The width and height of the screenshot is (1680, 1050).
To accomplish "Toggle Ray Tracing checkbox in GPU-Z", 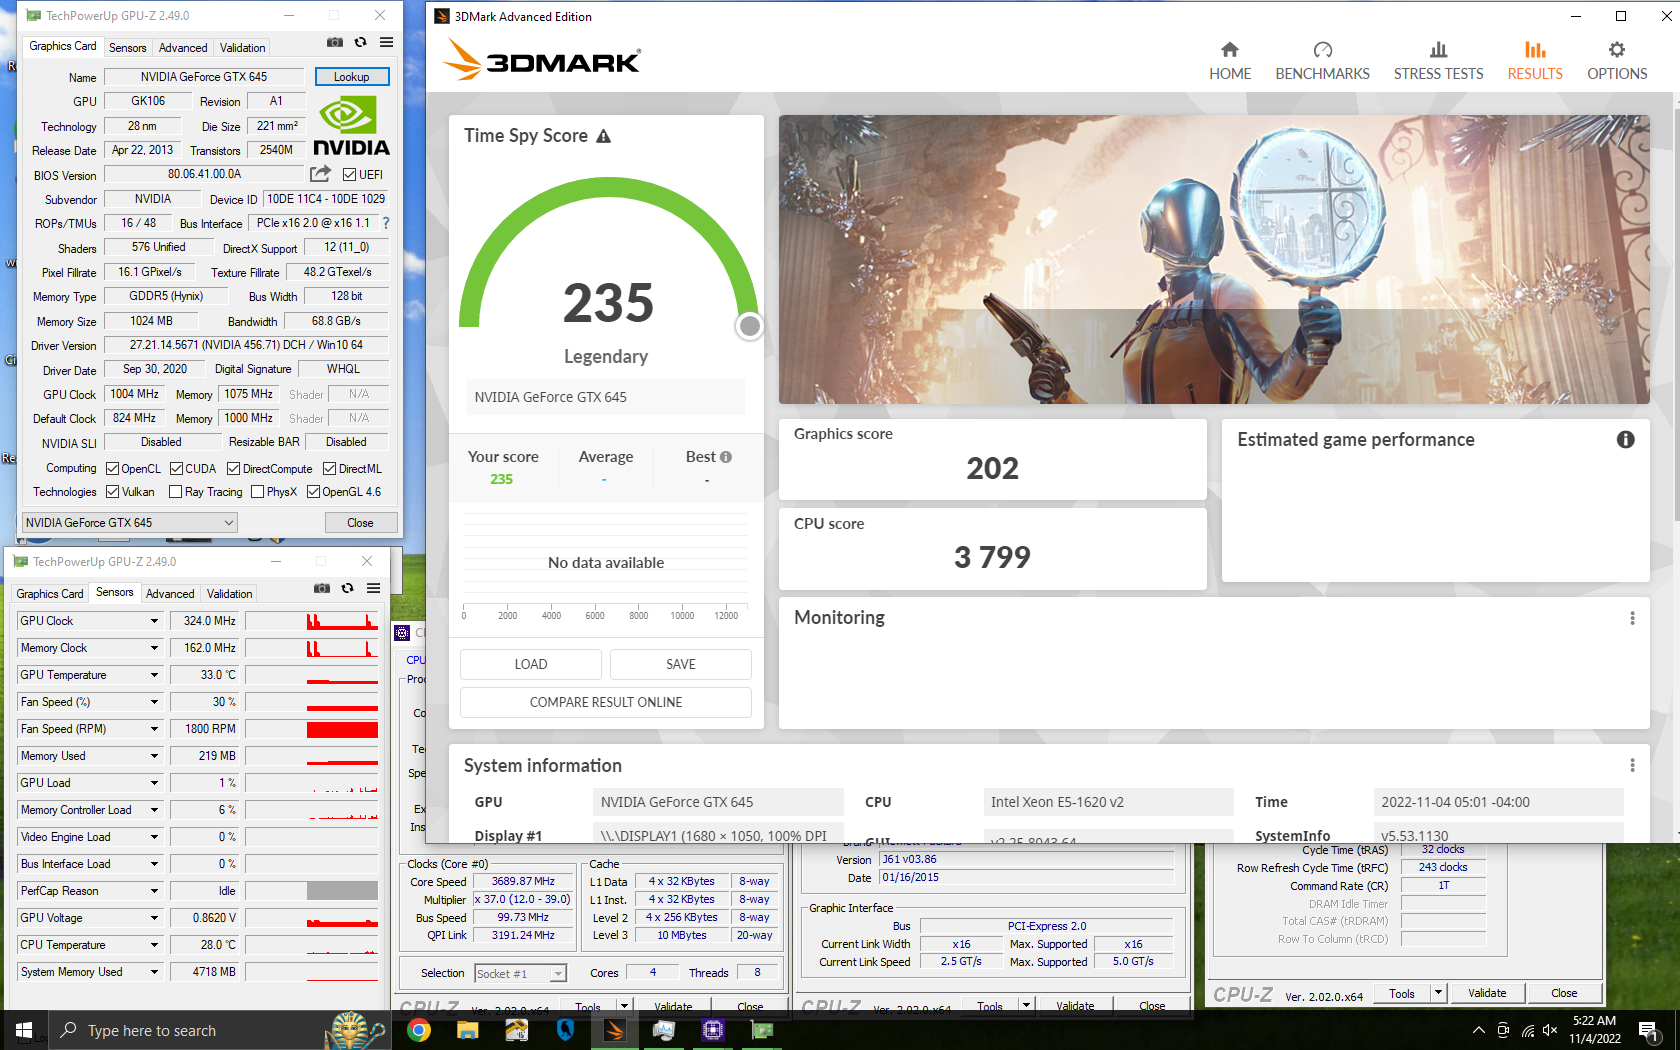I will 175,492.
